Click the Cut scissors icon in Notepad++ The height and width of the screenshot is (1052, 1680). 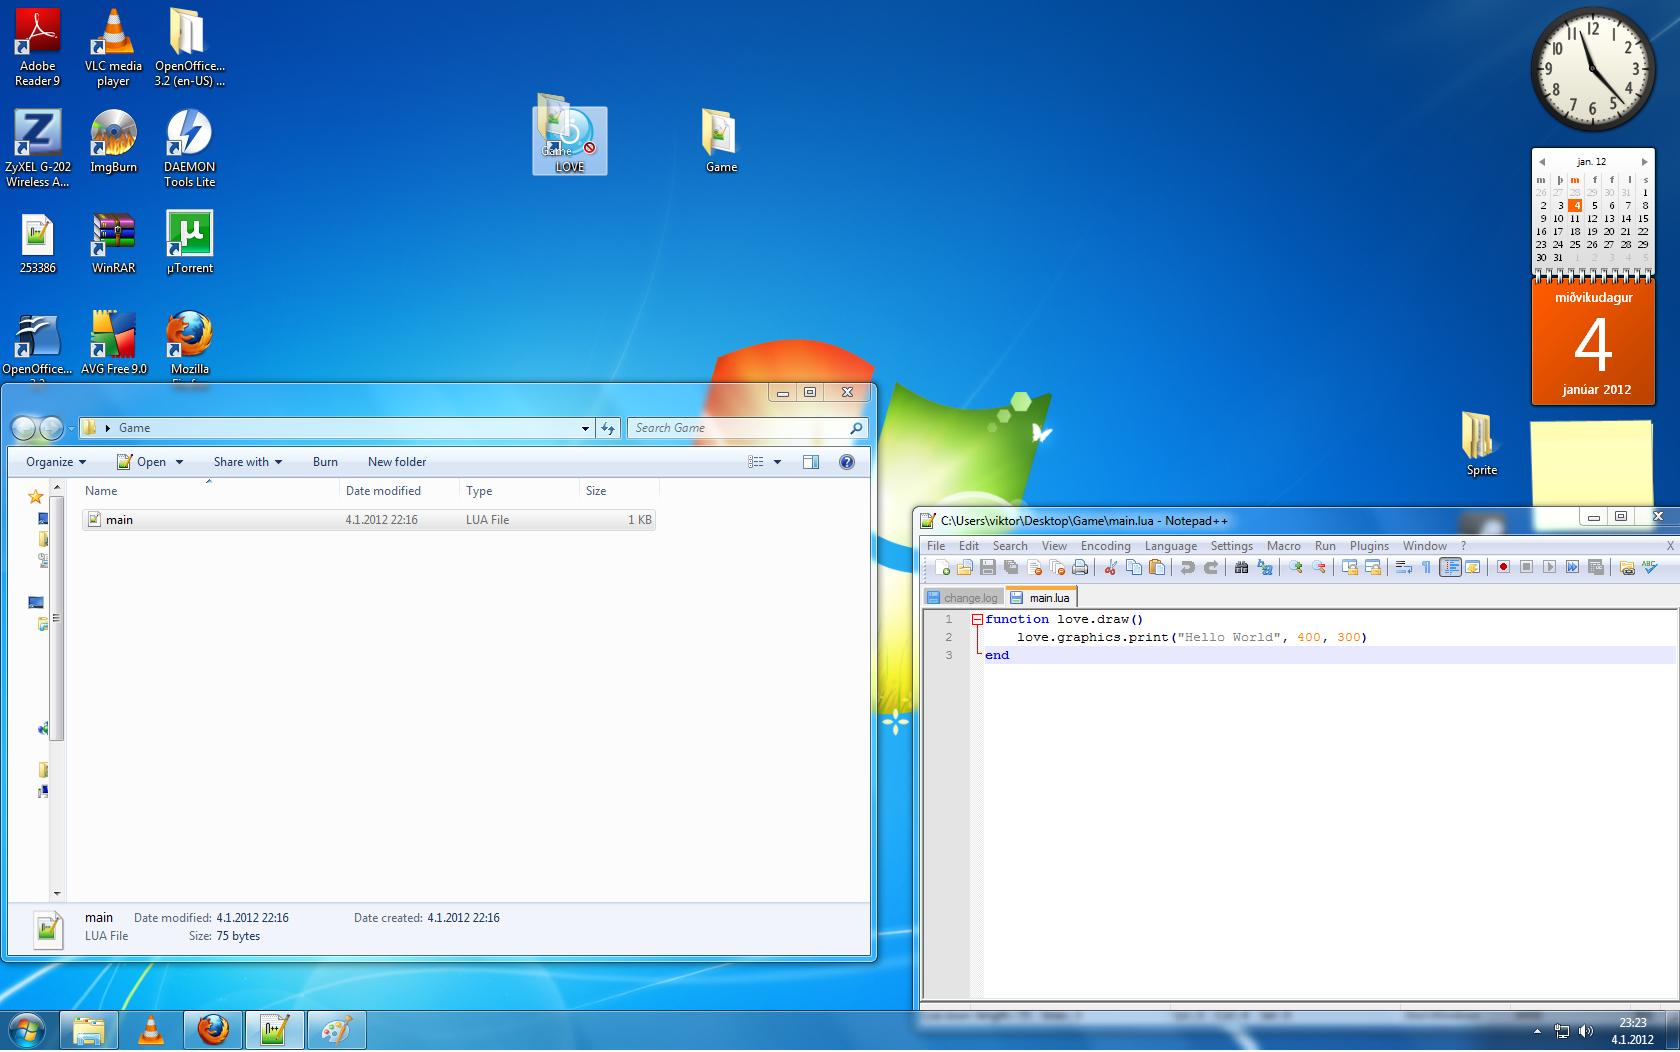pyautogui.click(x=1110, y=567)
